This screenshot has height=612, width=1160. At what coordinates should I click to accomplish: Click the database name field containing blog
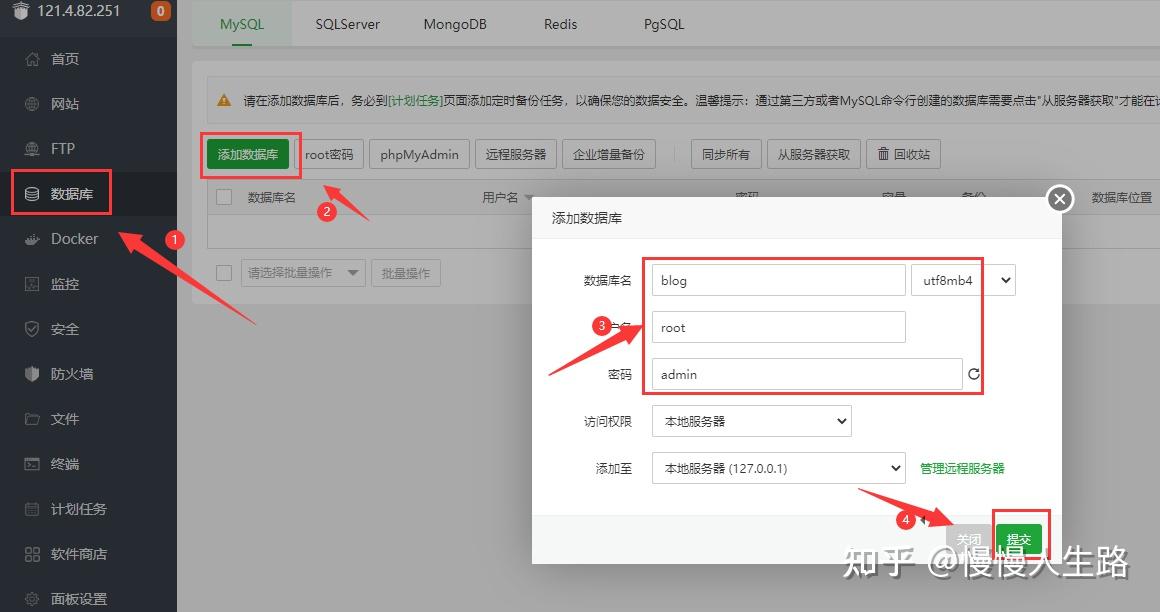(x=778, y=280)
